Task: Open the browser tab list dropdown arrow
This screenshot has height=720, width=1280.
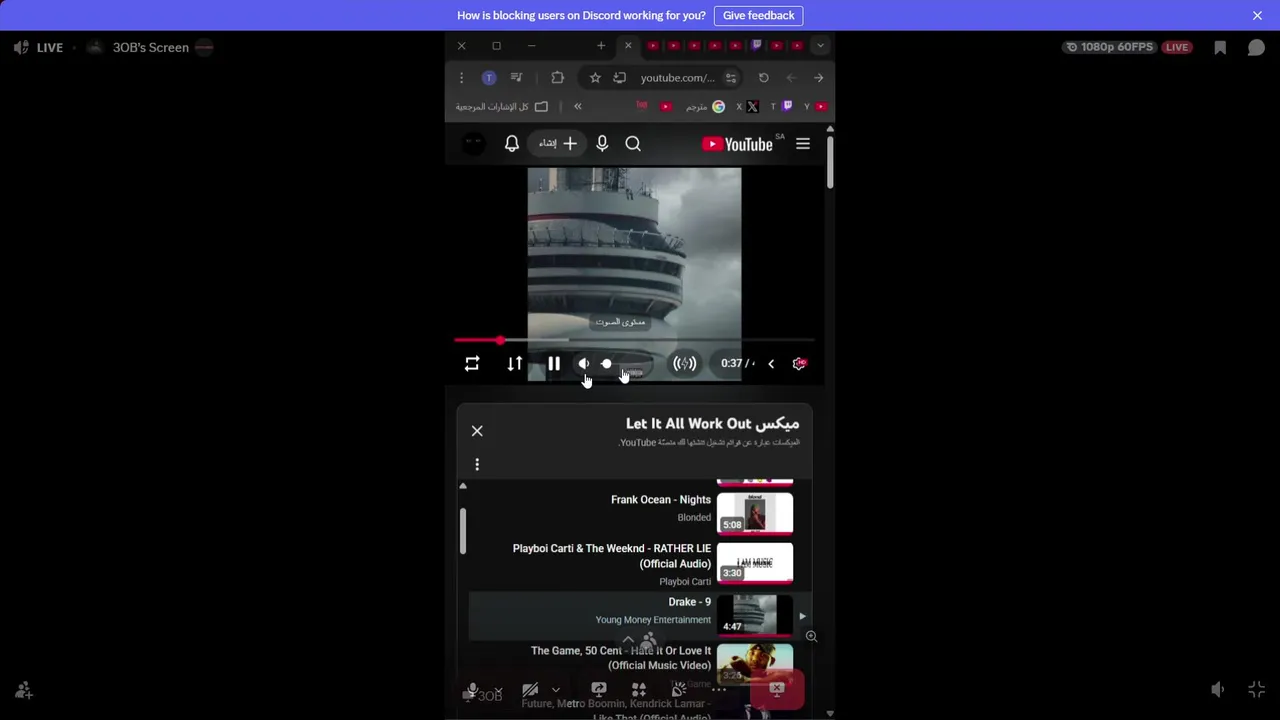Action: tap(820, 46)
